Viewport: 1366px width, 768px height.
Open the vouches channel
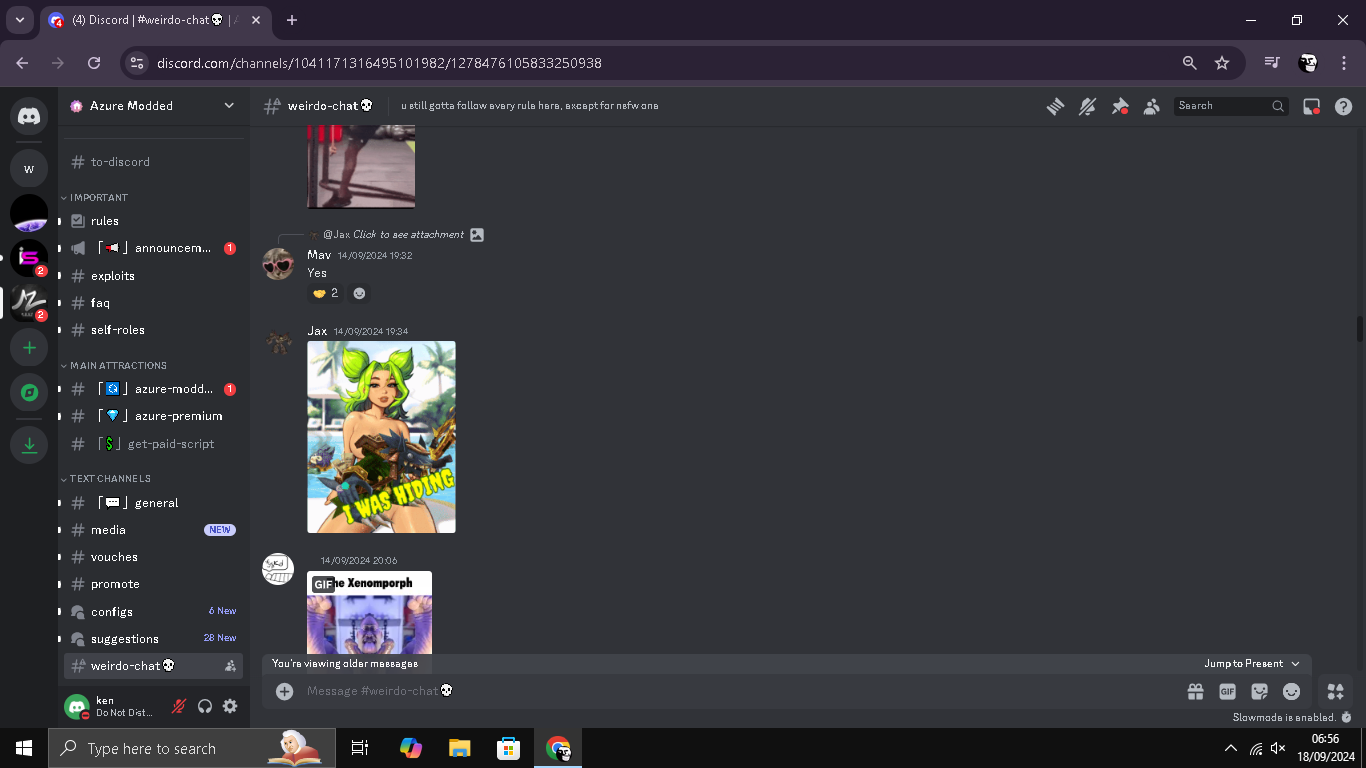point(154,557)
